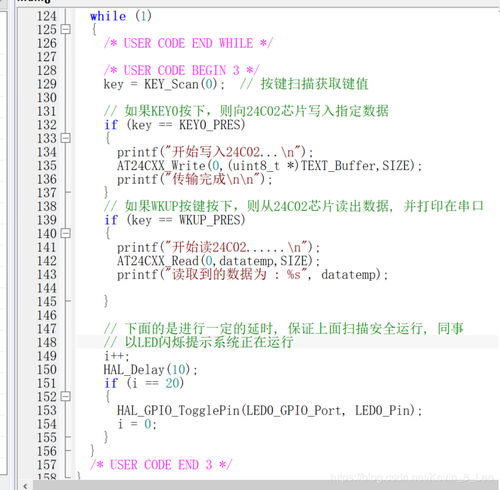Screen dimensions: 500x490
Task: Click the '以LED闪烁提示系统正在运行' comment
Action: (x=199, y=342)
